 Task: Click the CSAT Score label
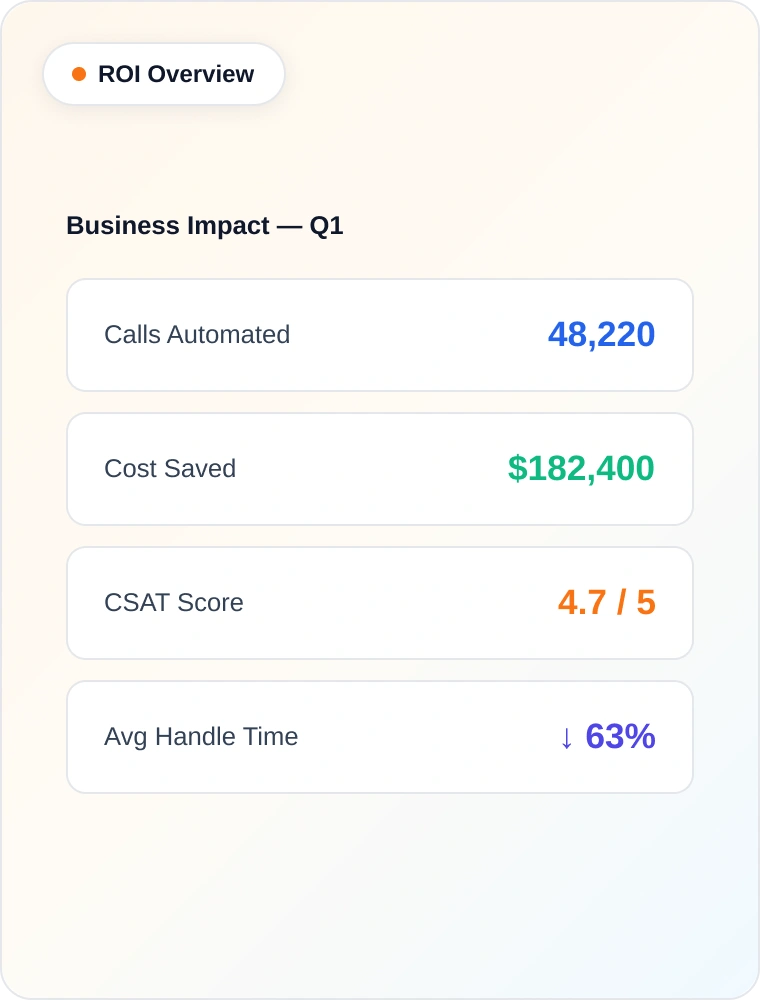coord(173,603)
